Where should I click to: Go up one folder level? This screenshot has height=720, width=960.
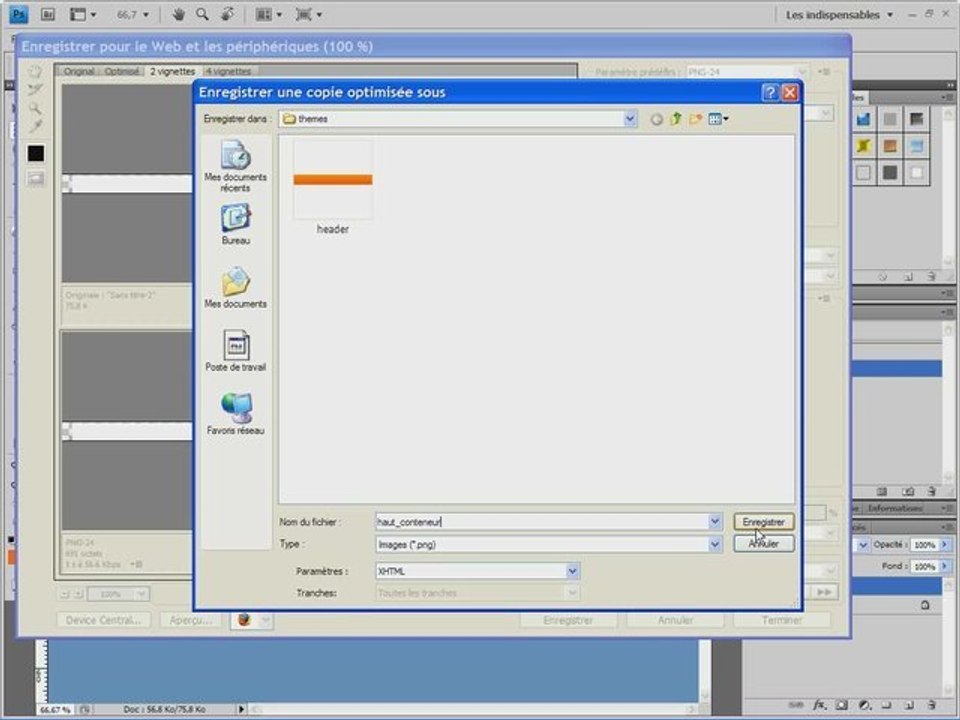pyautogui.click(x=676, y=119)
